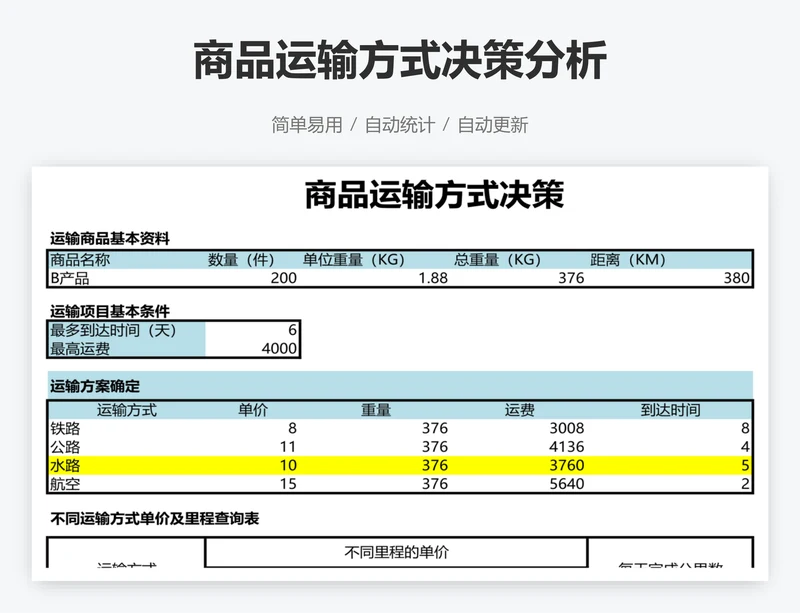Click the quantity value 200
Viewport: 800px width, 613px height.
tap(284, 278)
